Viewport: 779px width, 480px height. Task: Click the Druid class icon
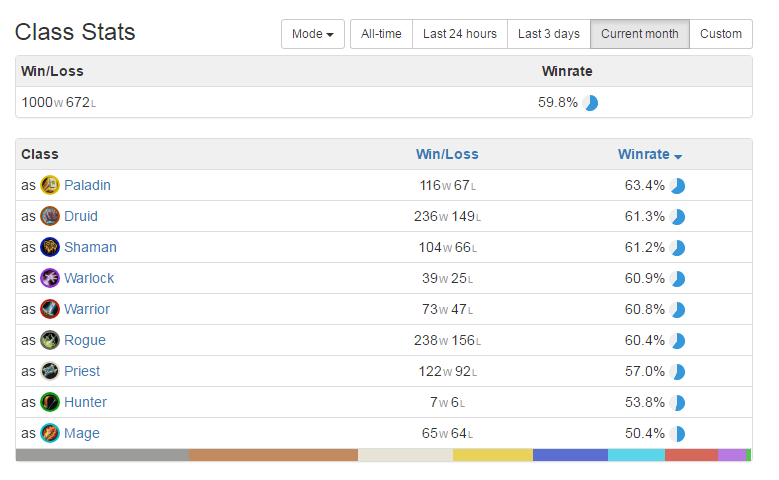50,216
